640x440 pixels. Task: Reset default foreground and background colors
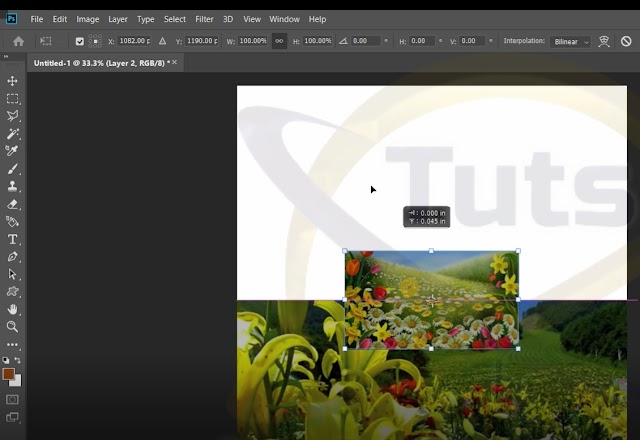[x=6, y=360]
